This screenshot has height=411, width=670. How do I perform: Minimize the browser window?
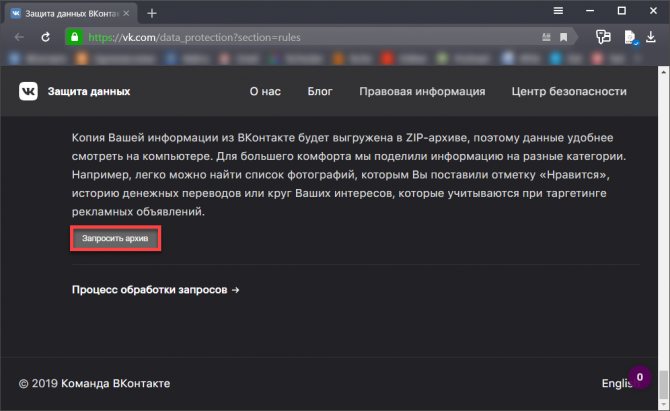(x=590, y=11)
